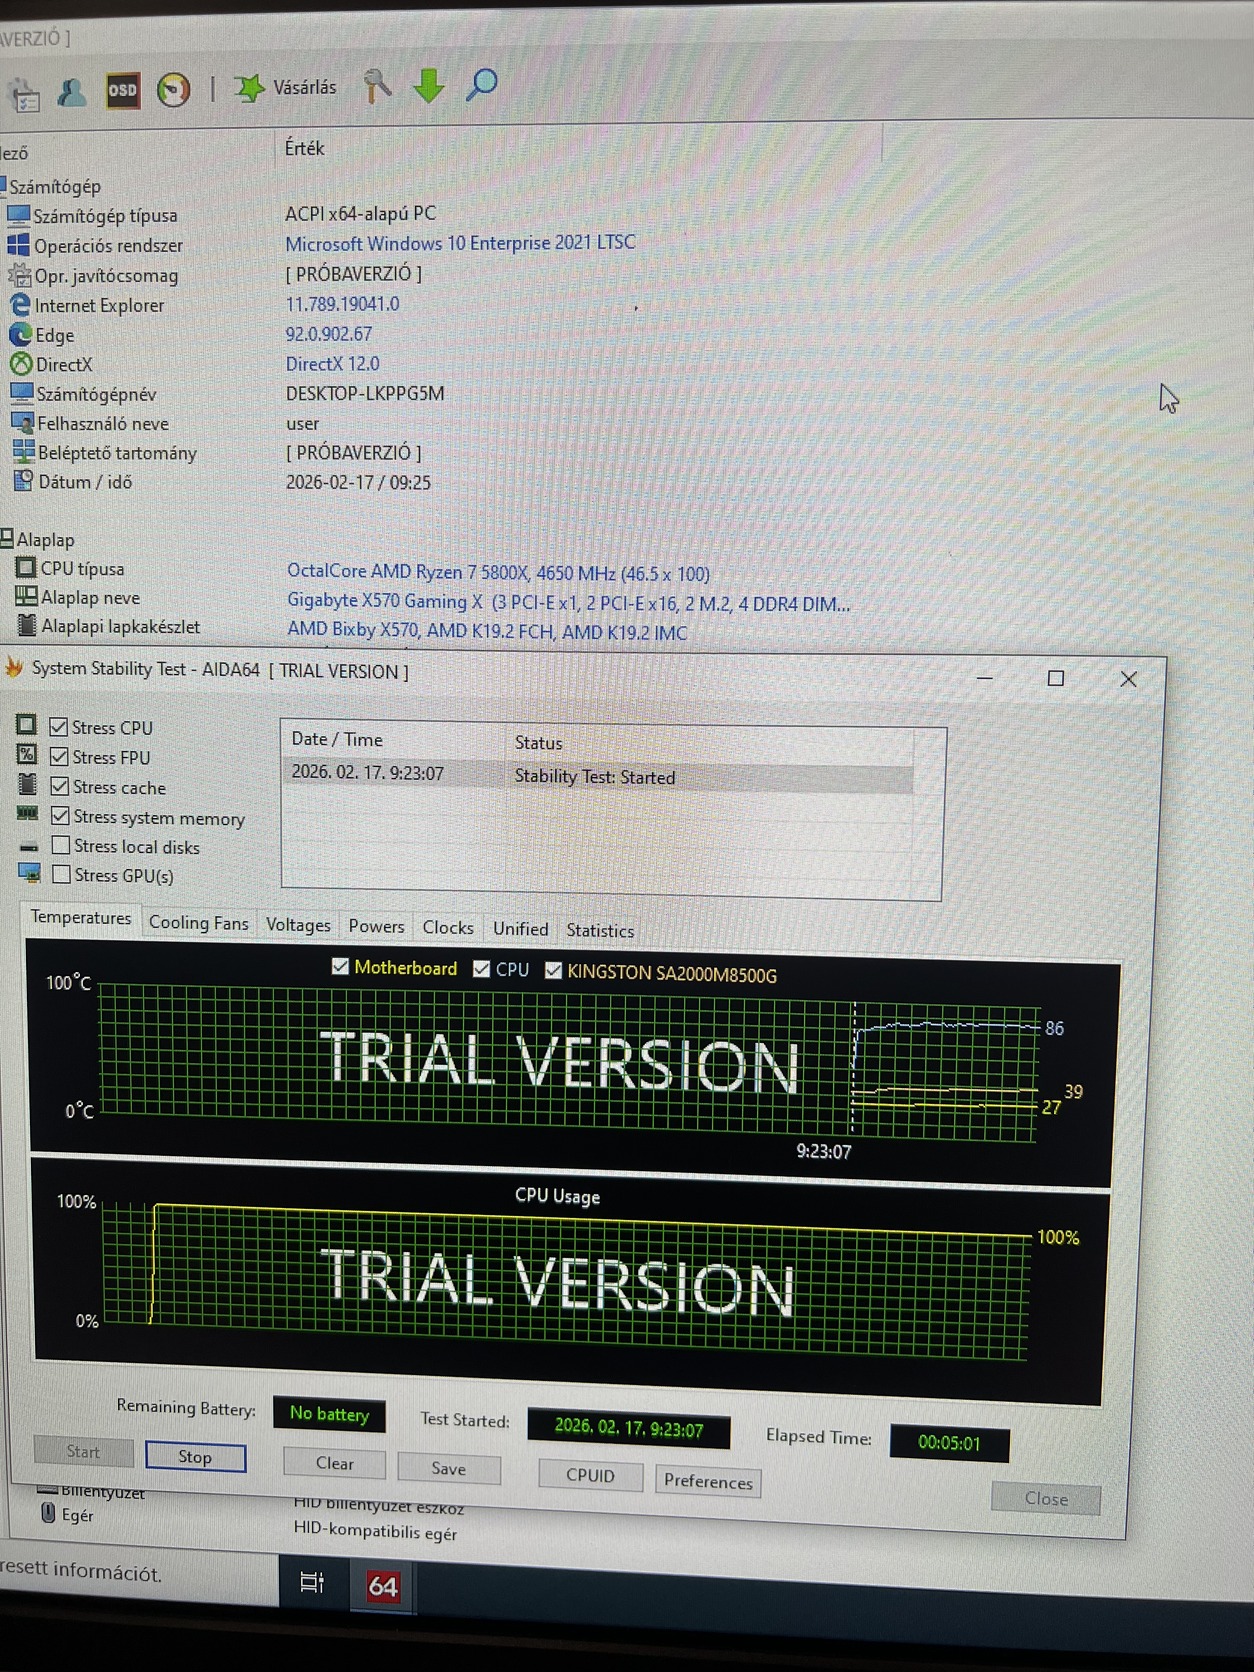1254x1672 pixels.
Task: Click the Internet Explorer row icon
Action: point(20,304)
